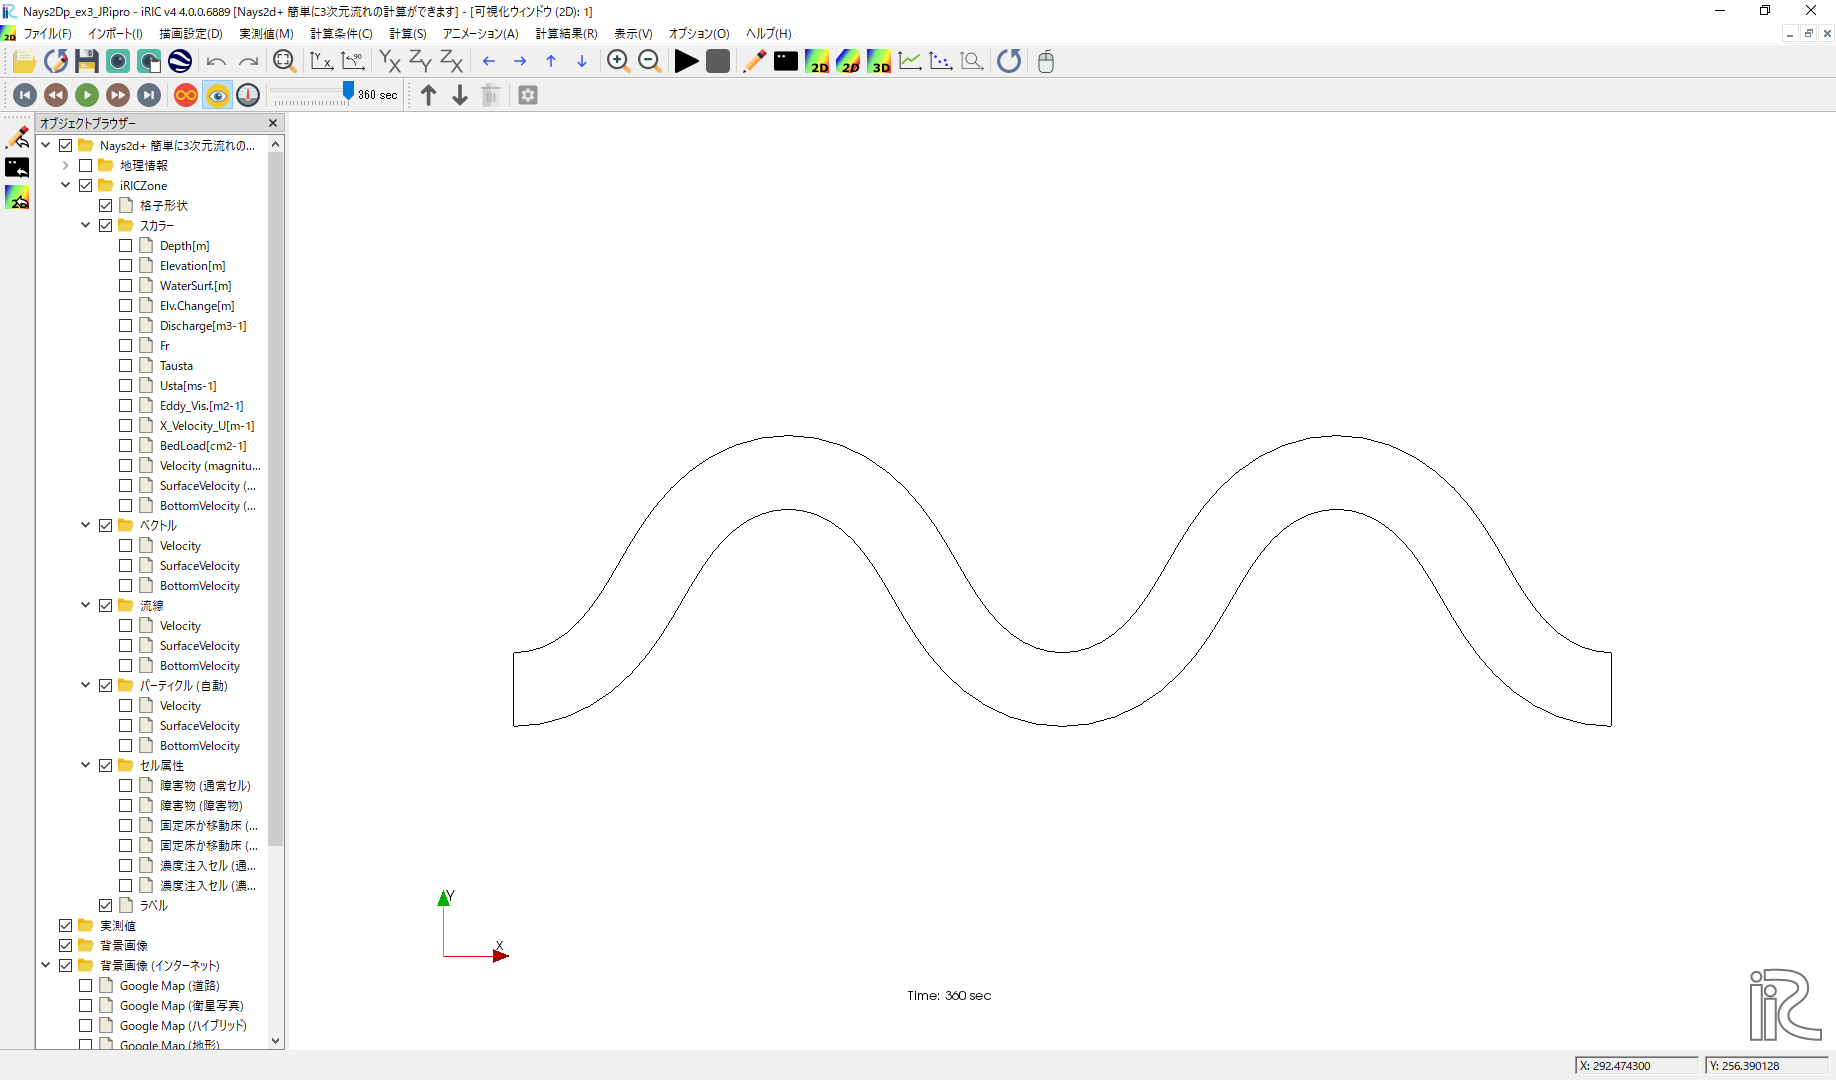This screenshot has width=1836, height=1080.
Task: Toggle the orange infinity loop button
Action: [x=186, y=95]
